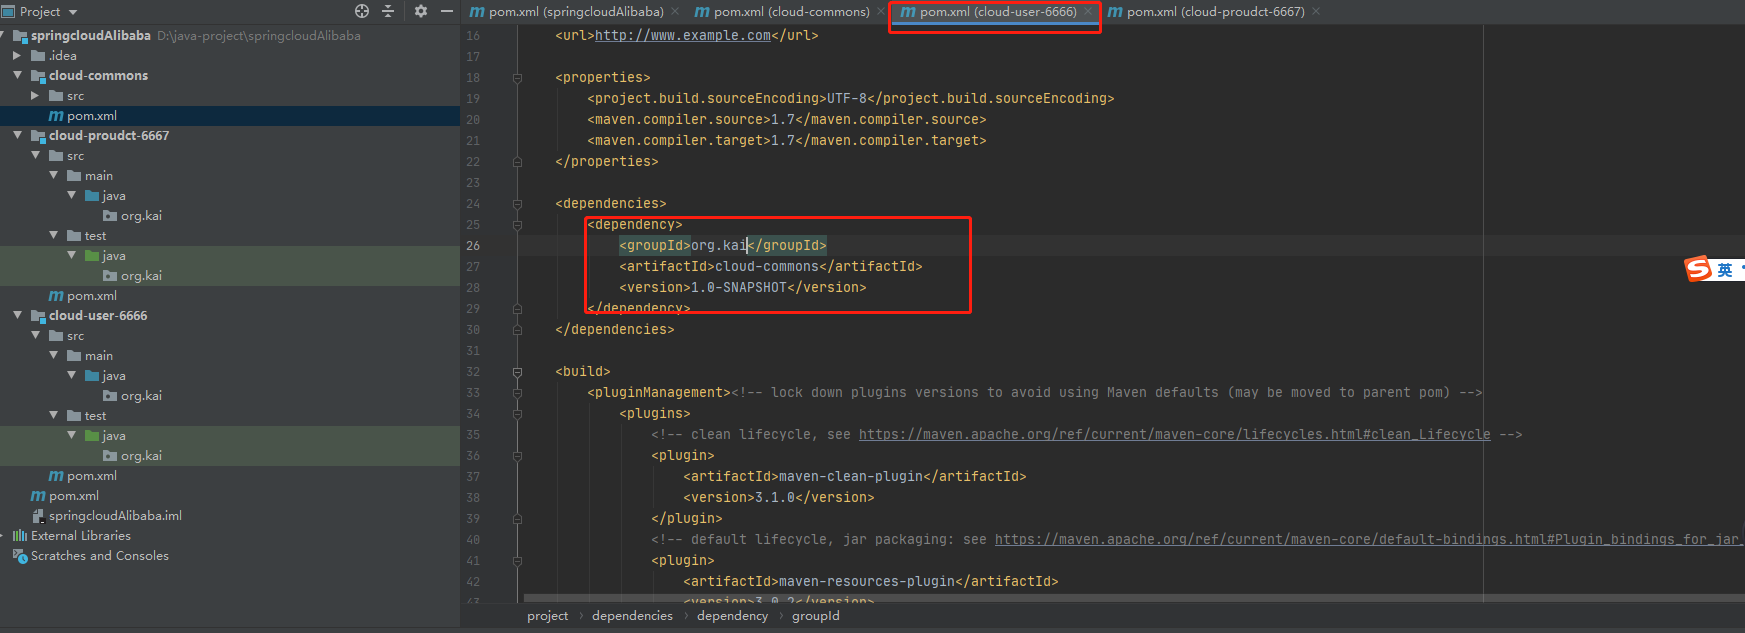Click the blue java source folder icon under cloud-user-6666 main

(92, 376)
